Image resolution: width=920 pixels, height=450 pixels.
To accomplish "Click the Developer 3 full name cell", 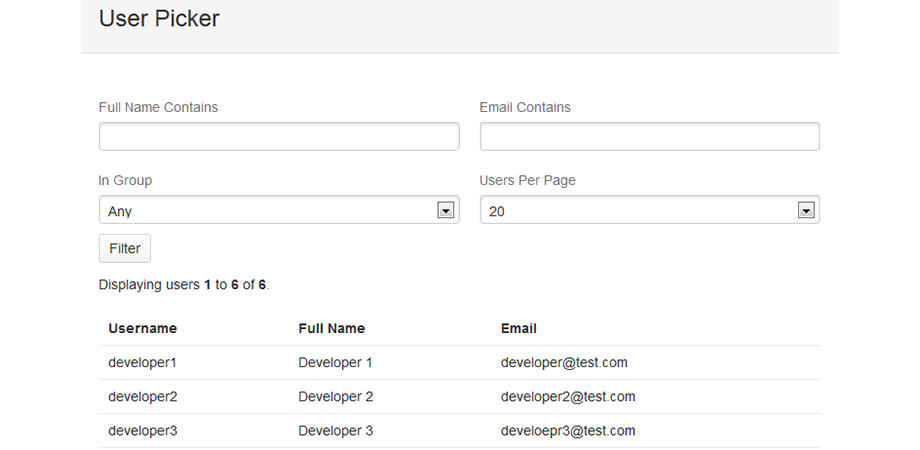I will [x=335, y=431].
